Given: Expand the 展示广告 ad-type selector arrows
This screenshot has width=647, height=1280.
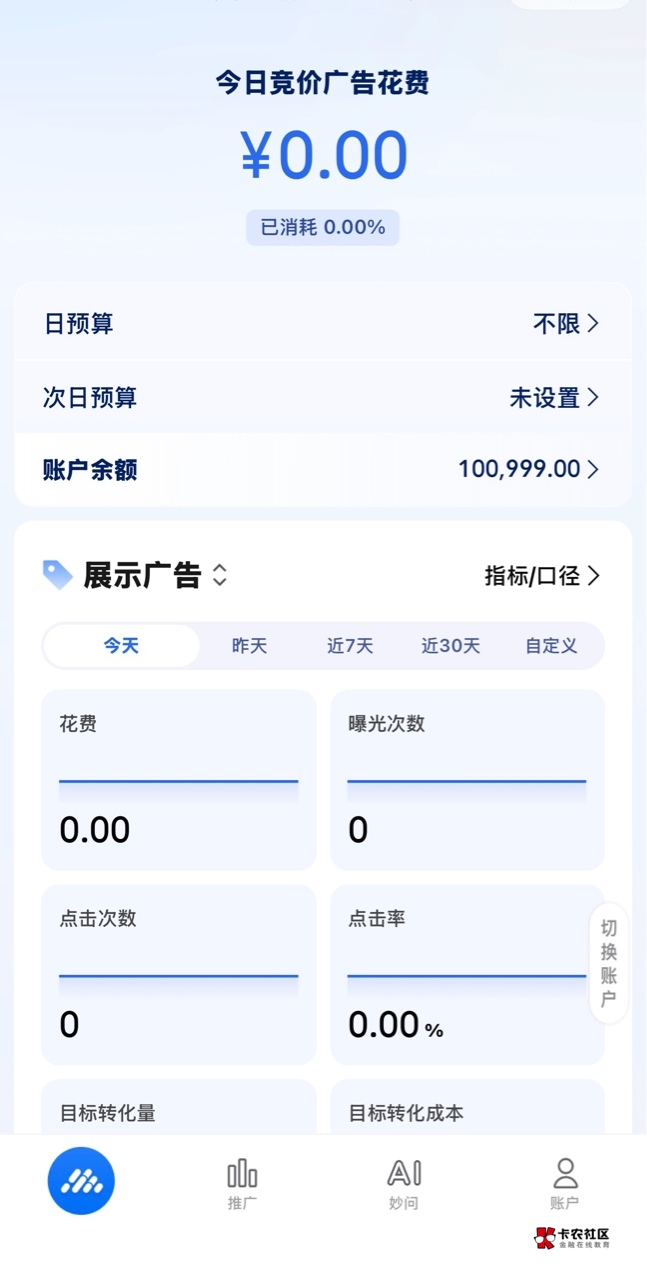Looking at the screenshot, I should pos(220,575).
